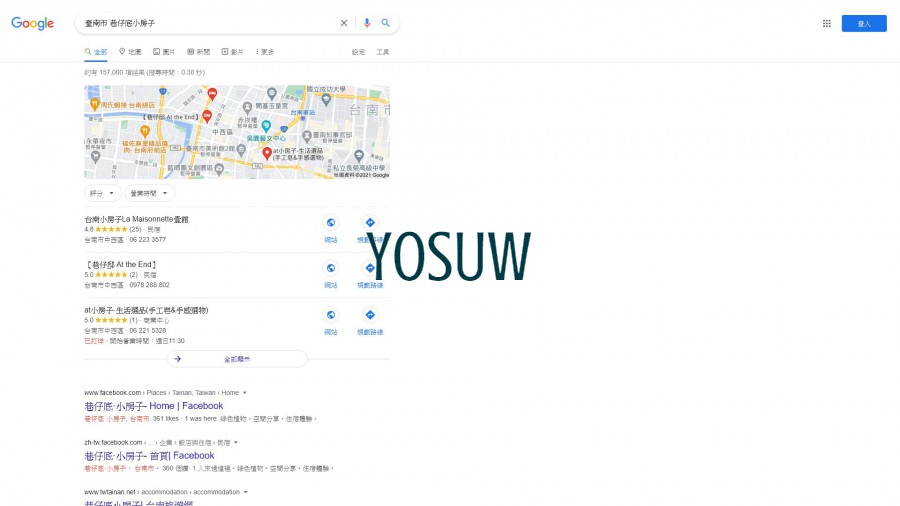
Task: Click directions icon for at小房子-生活選品
Action: coord(370,315)
